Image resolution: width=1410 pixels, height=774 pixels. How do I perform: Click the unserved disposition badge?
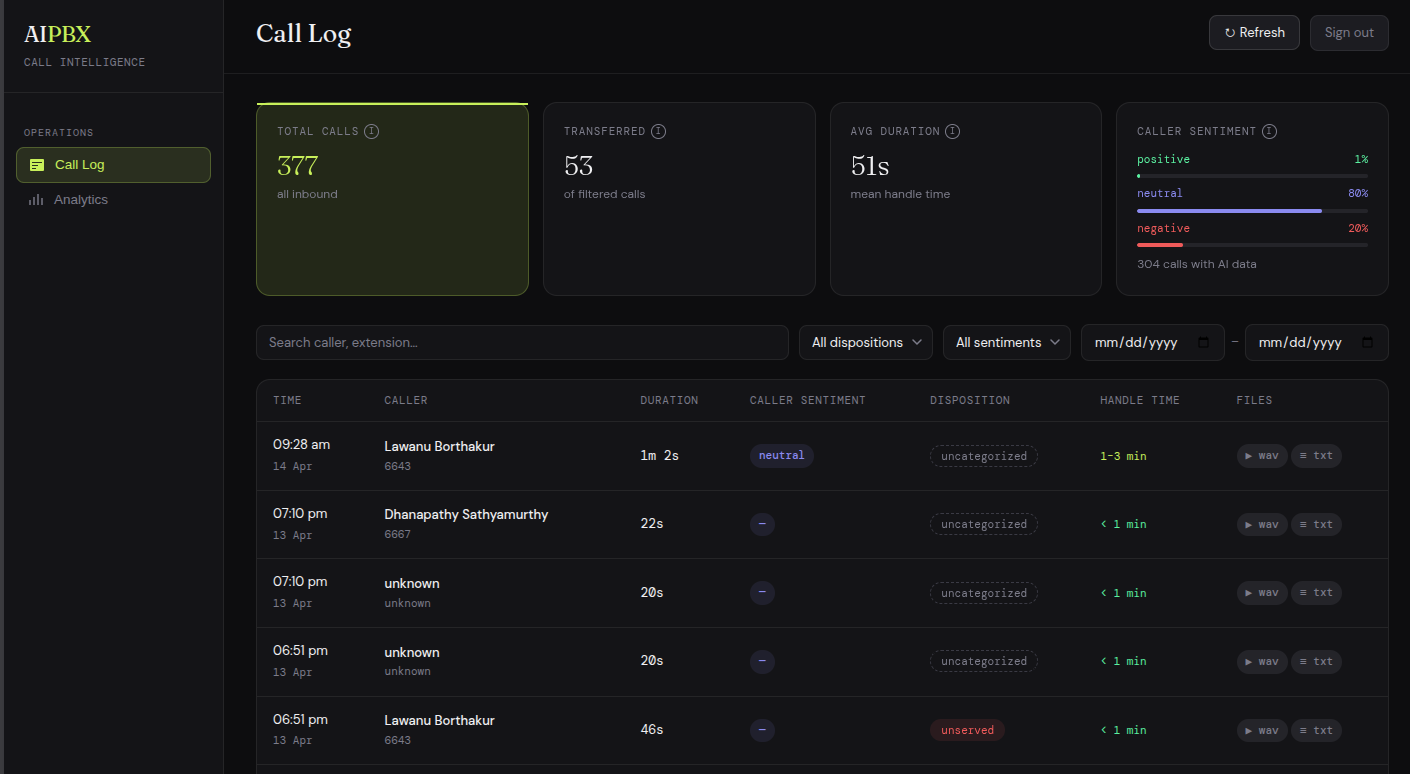pyautogui.click(x=967, y=730)
